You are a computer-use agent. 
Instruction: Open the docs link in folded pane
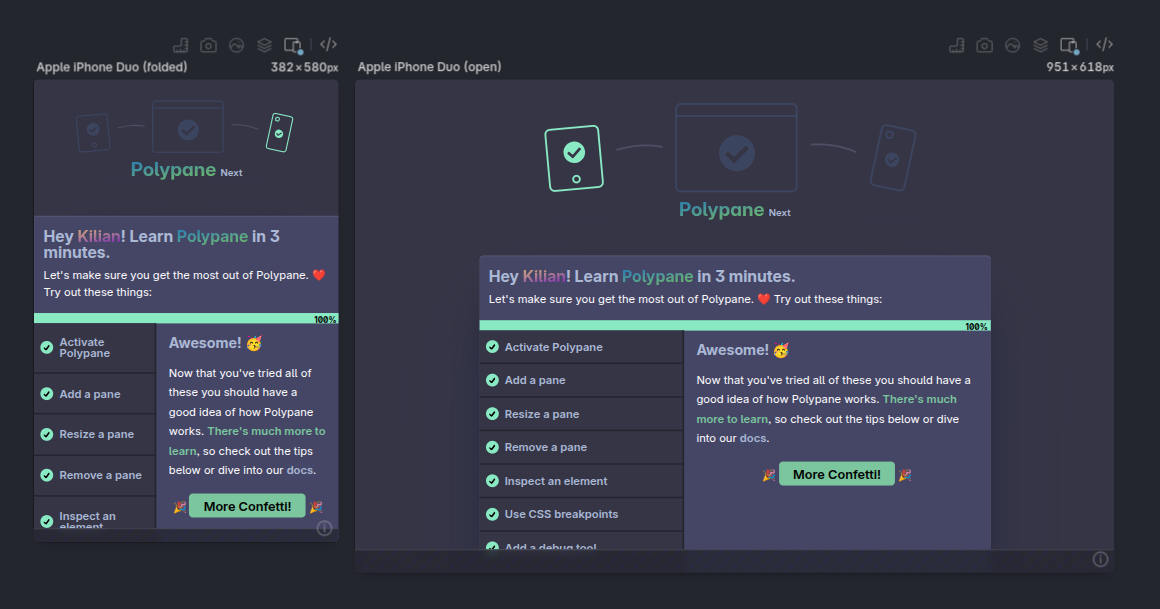(300, 470)
